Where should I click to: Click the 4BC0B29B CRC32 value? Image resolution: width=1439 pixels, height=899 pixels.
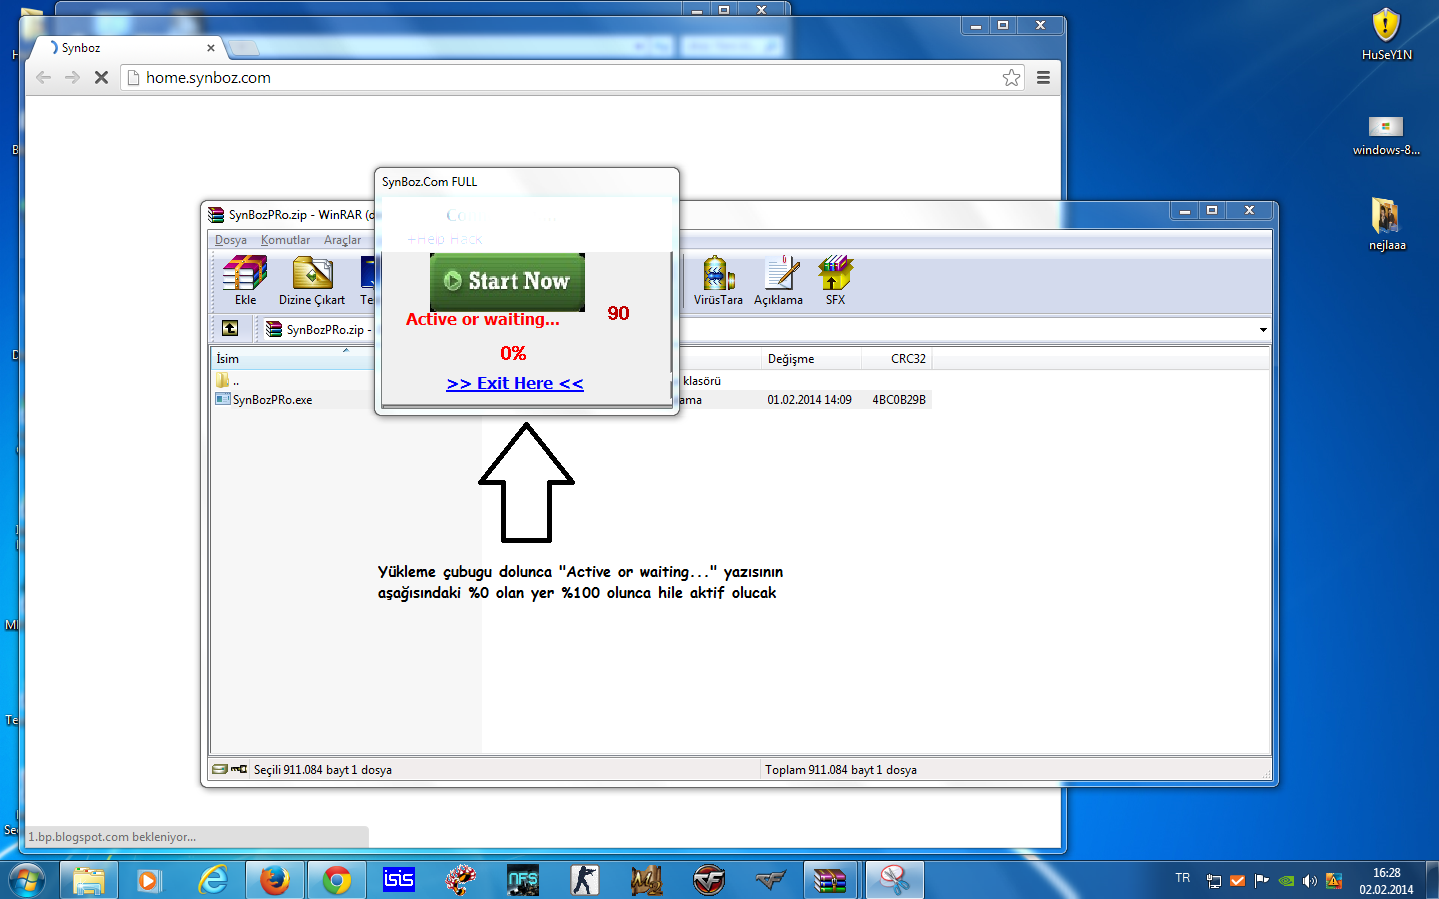click(x=899, y=400)
